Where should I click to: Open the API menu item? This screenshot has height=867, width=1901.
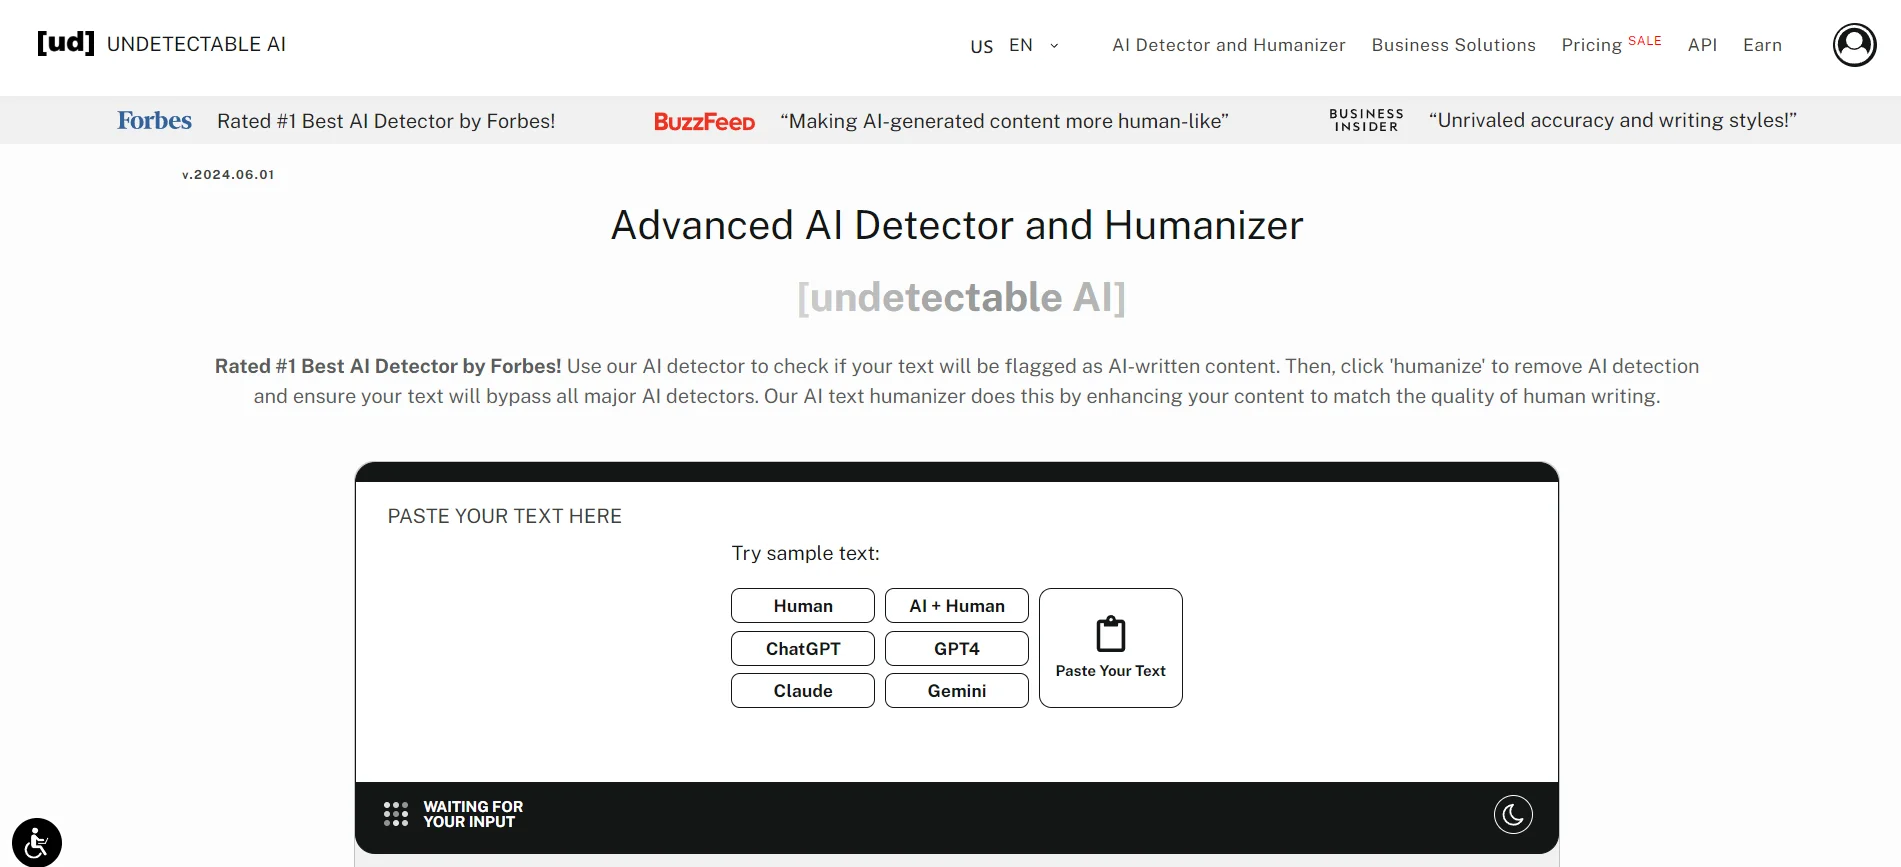coord(1702,45)
